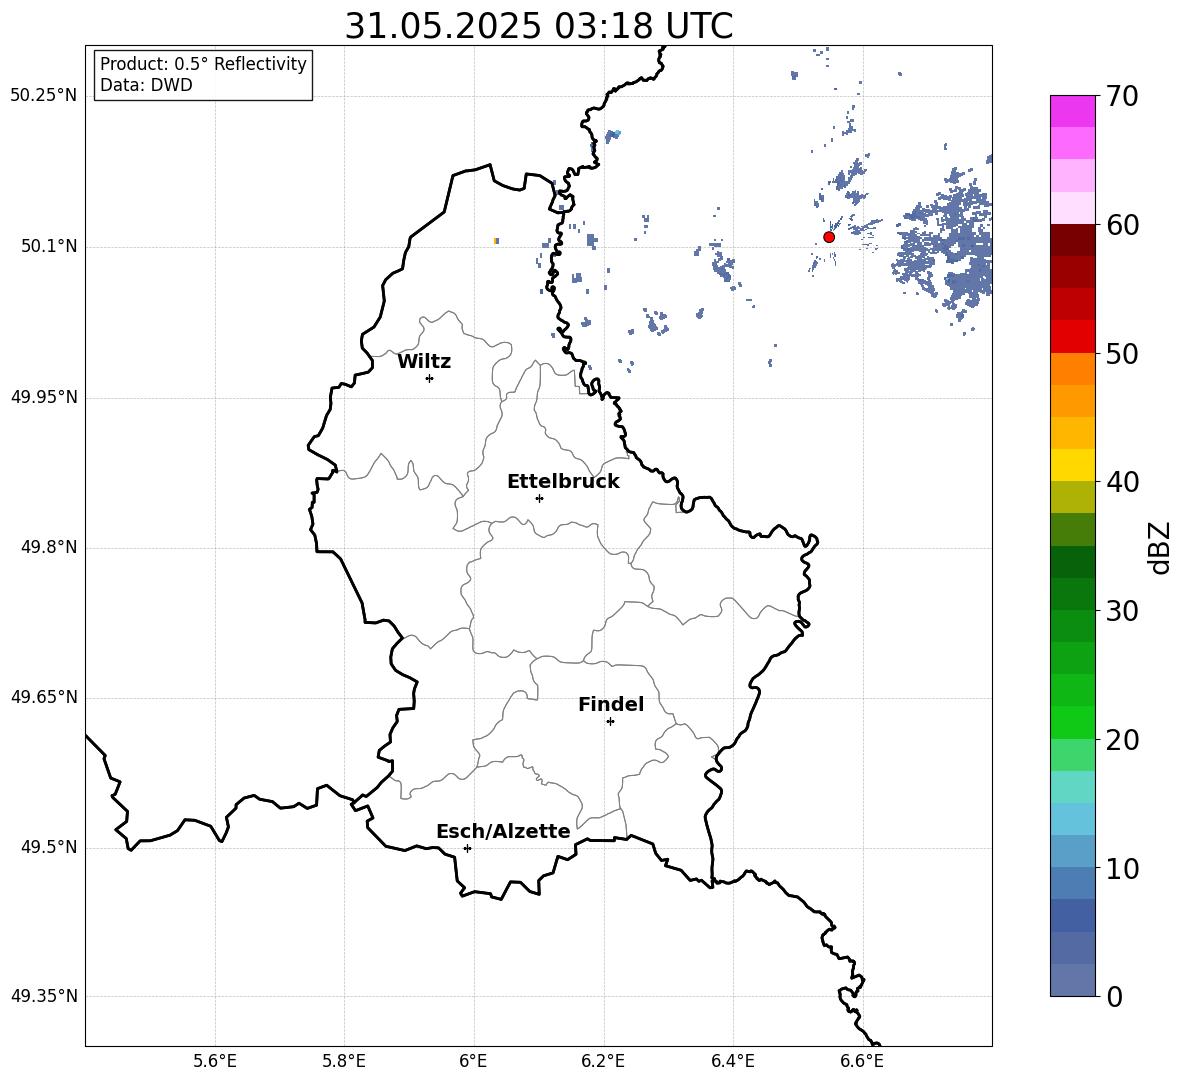Click the Wiltz station label
This screenshot has height=1081, width=1184.
[x=424, y=362]
